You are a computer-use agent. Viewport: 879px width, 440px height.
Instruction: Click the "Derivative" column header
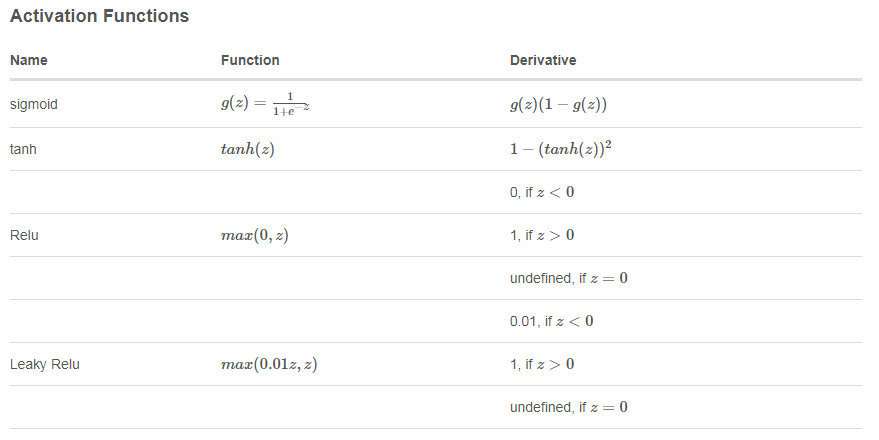pyautogui.click(x=543, y=60)
